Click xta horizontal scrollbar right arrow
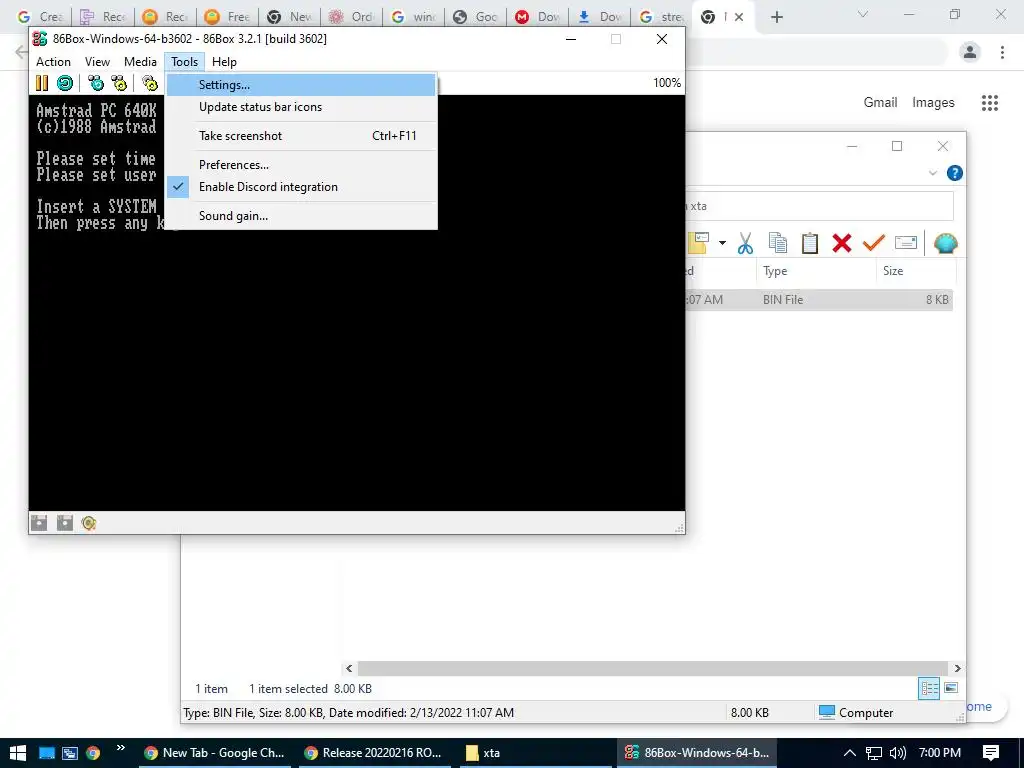1024x768 pixels. pyautogui.click(x=957, y=668)
